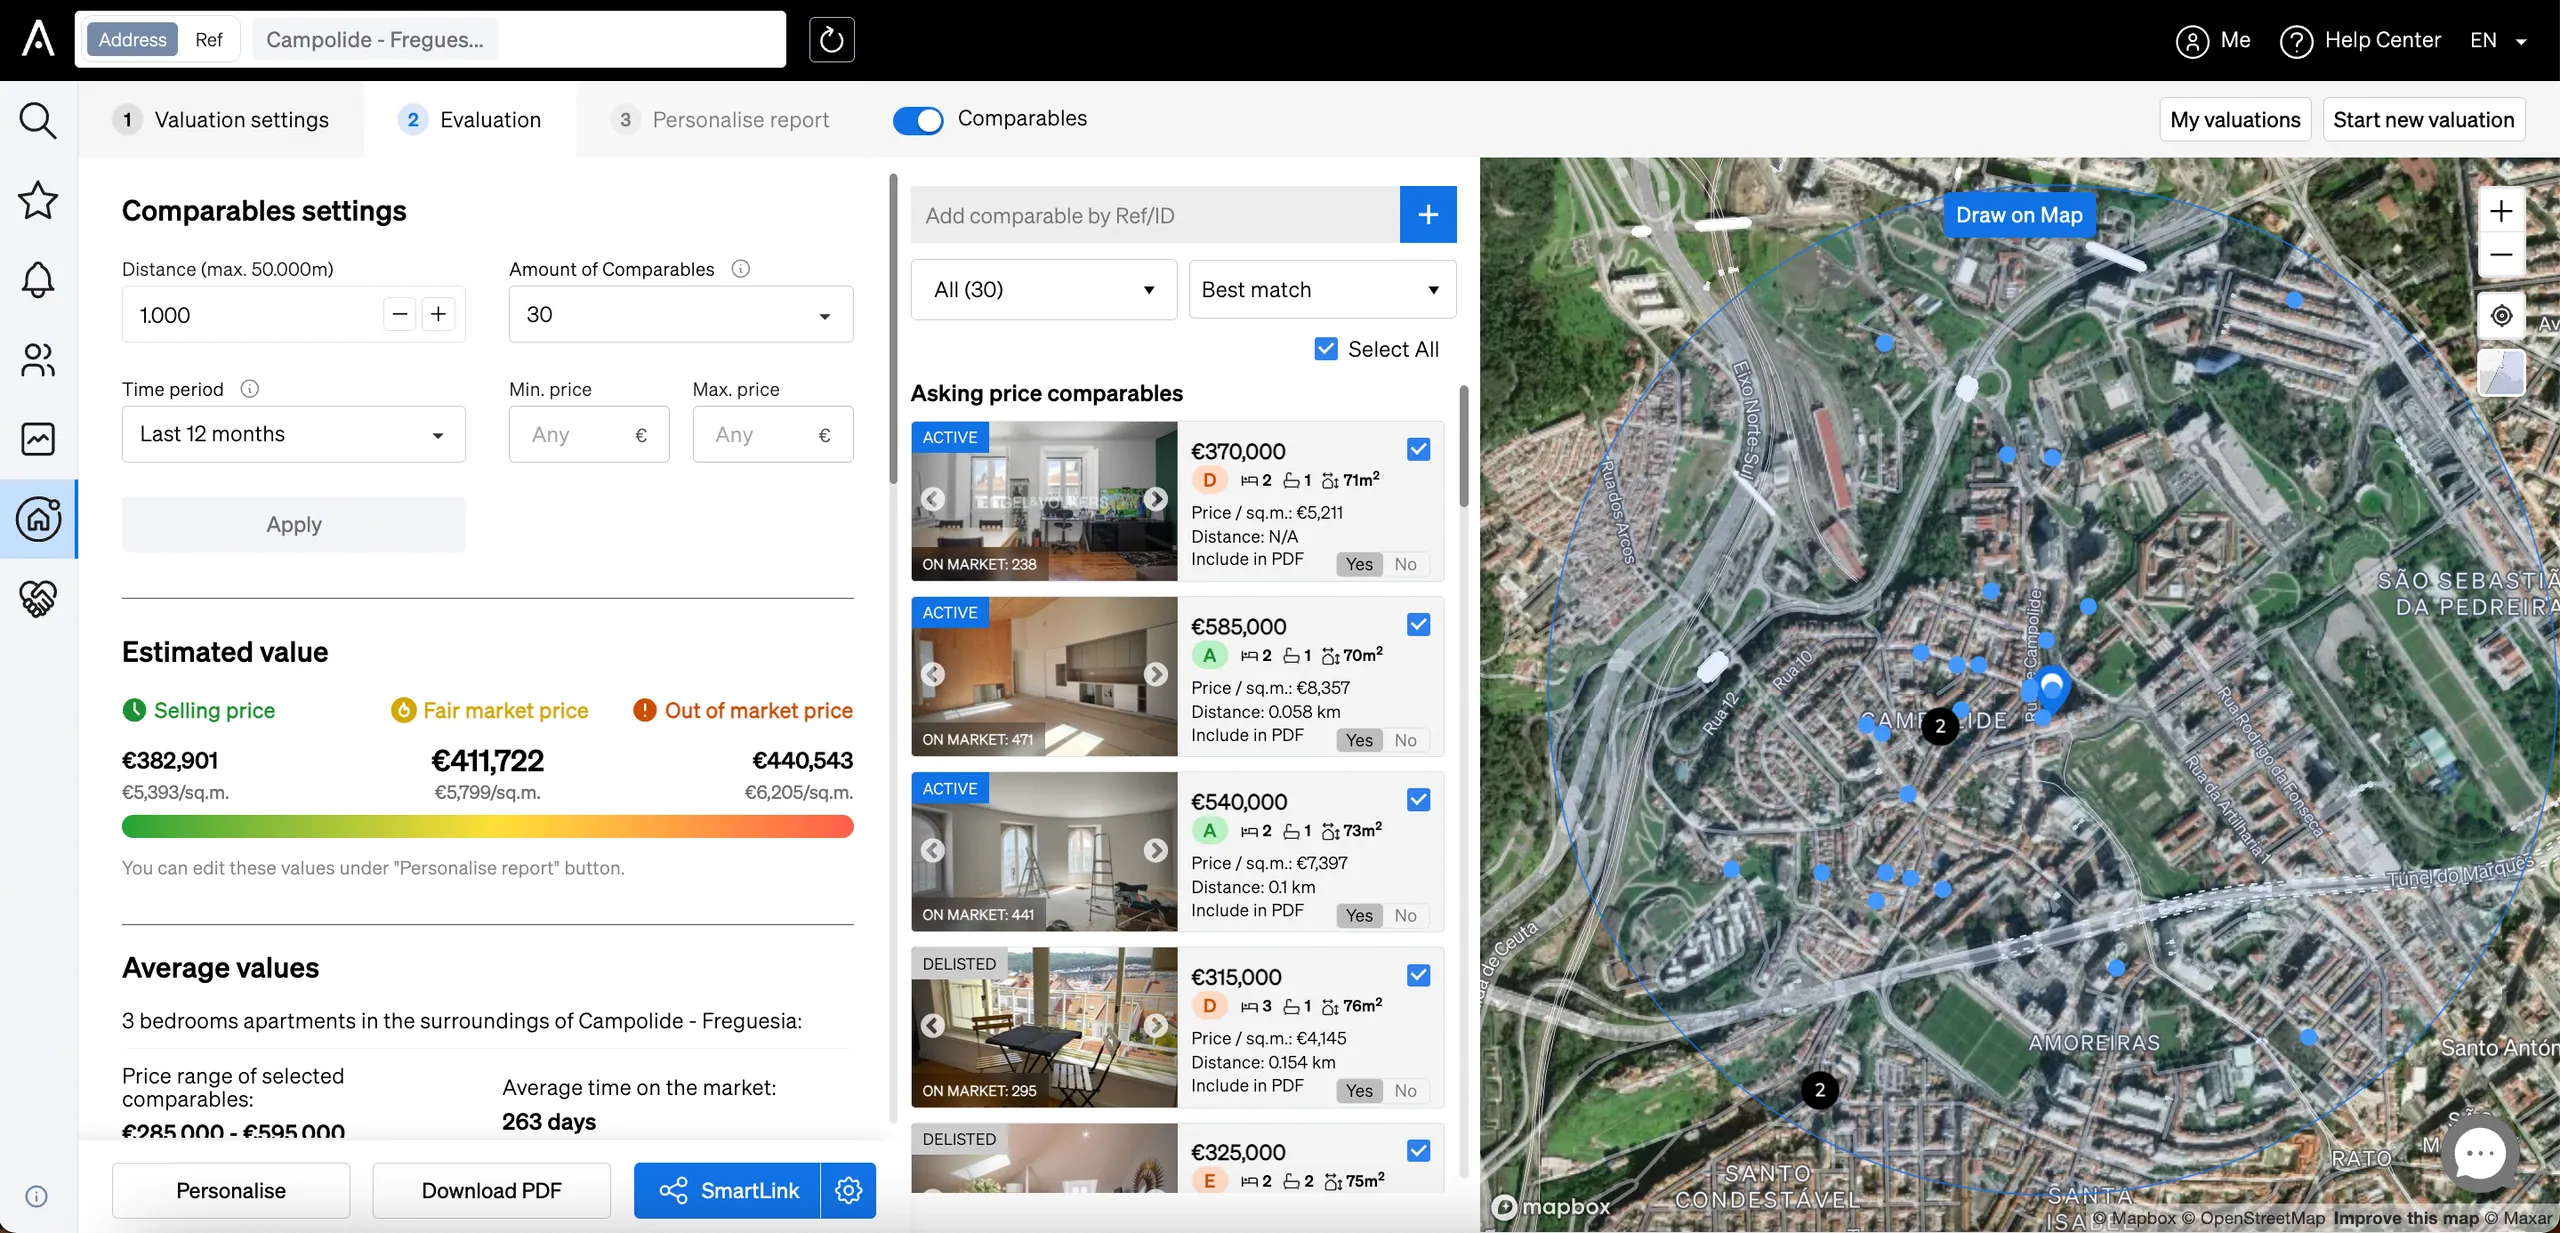Uncheck the €540,000 comparable checkbox

point(1418,799)
